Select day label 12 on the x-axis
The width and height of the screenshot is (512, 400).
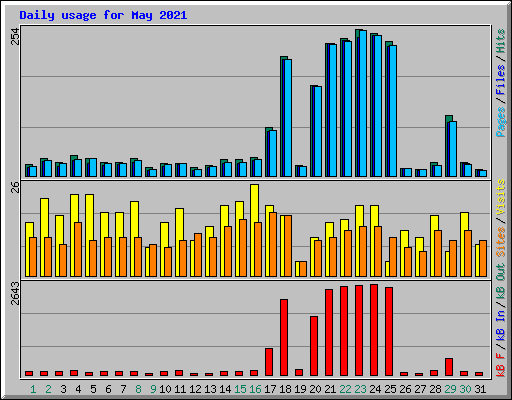coord(195,389)
